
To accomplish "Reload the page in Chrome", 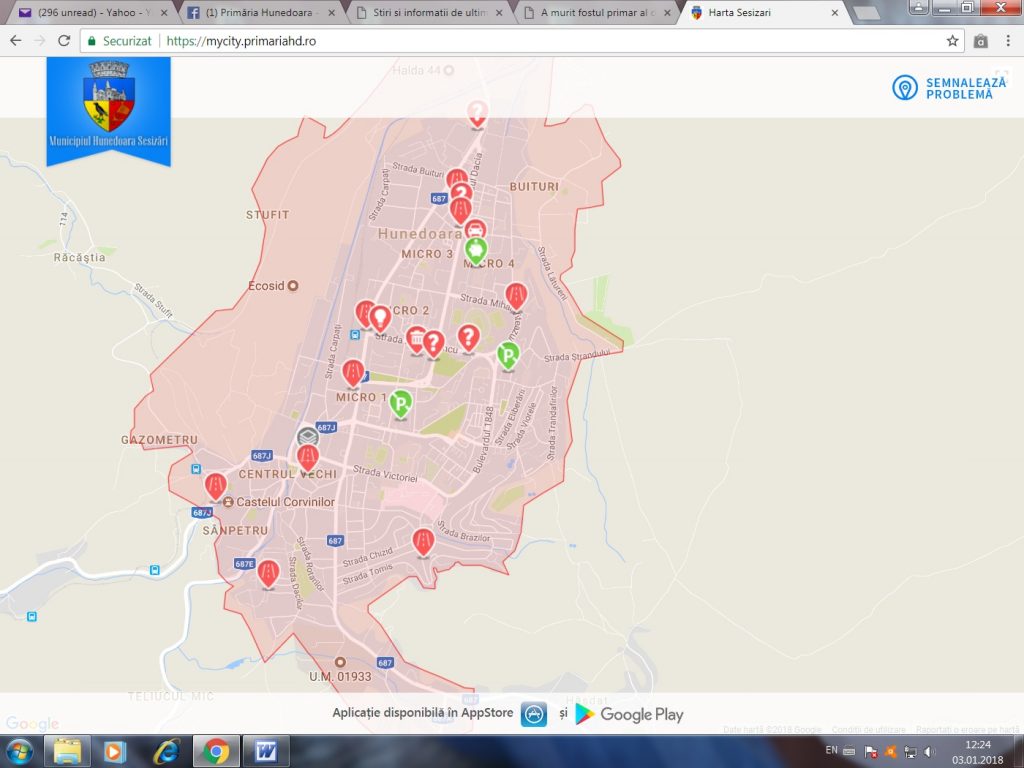I will click(64, 41).
